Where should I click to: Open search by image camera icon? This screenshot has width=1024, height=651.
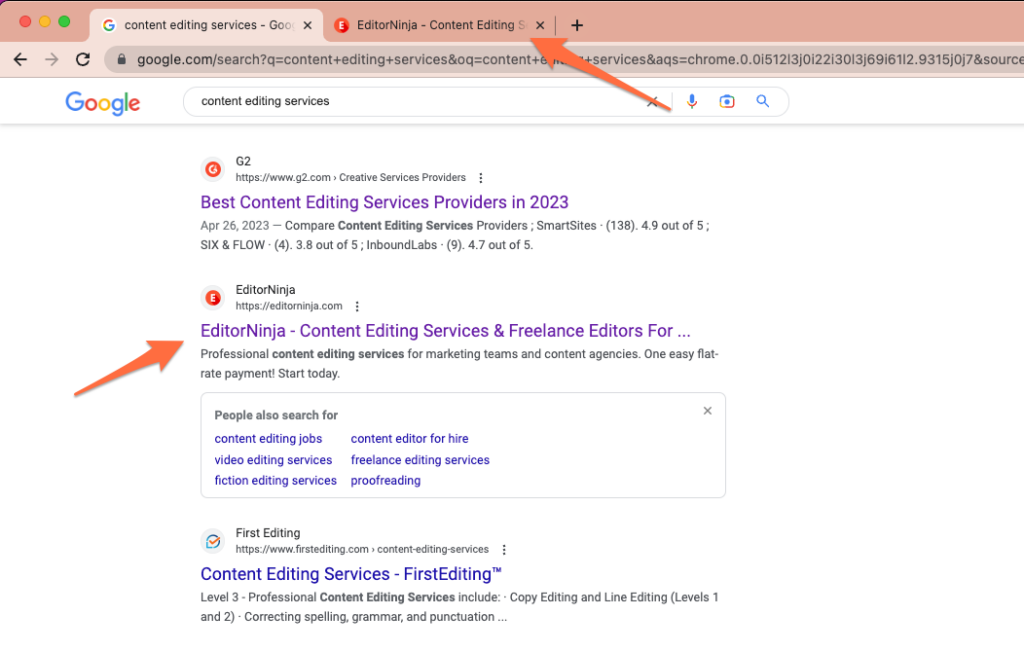pos(727,101)
